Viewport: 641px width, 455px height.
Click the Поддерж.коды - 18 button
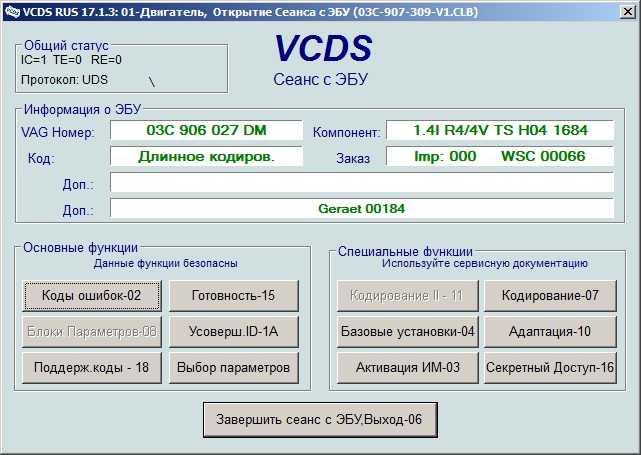92,368
